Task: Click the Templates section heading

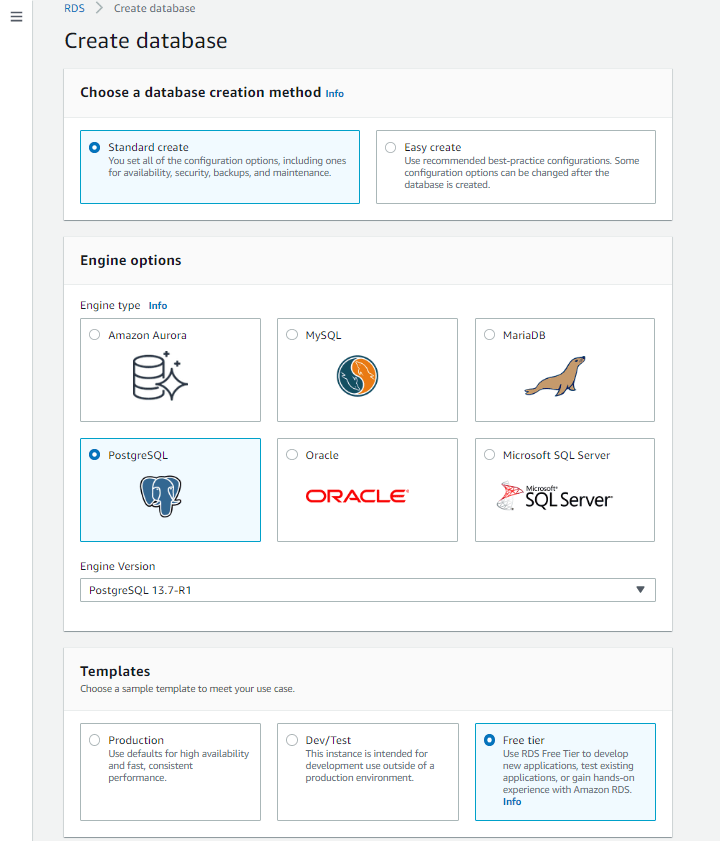Action: [115, 671]
